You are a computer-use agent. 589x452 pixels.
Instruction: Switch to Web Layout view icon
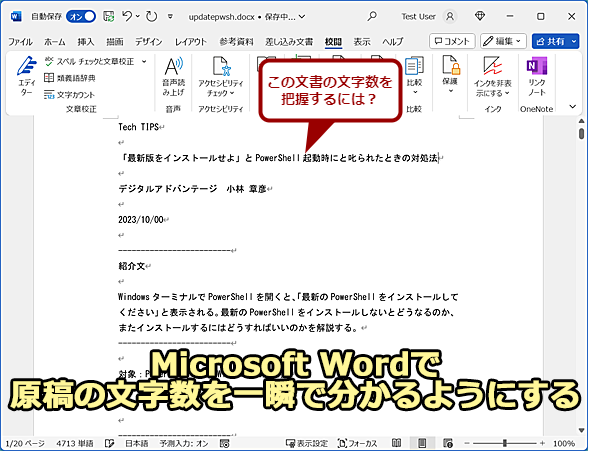pos(448,443)
